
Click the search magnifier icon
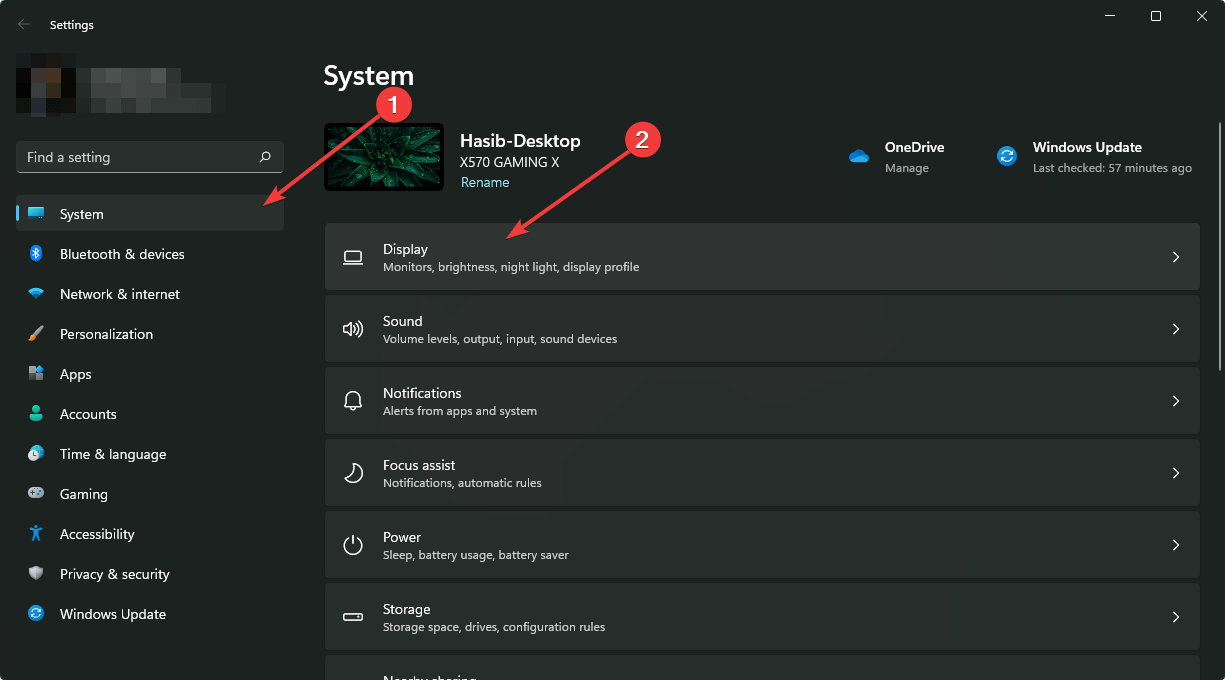pyautogui.click(x=265, y=157)
